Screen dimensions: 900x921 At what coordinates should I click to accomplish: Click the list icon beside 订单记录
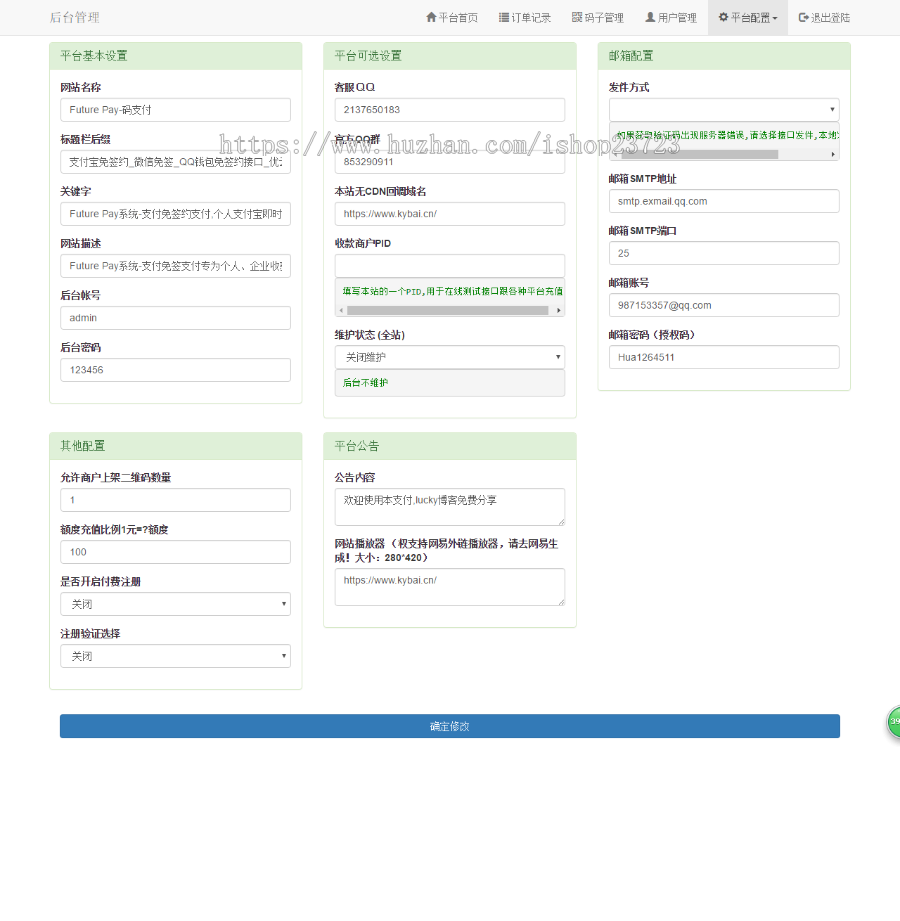[504, 18]
